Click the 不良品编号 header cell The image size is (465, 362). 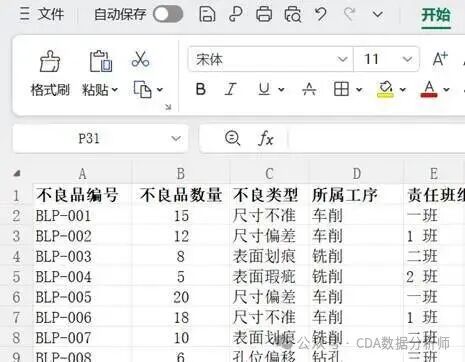click(x=82, y=195)
